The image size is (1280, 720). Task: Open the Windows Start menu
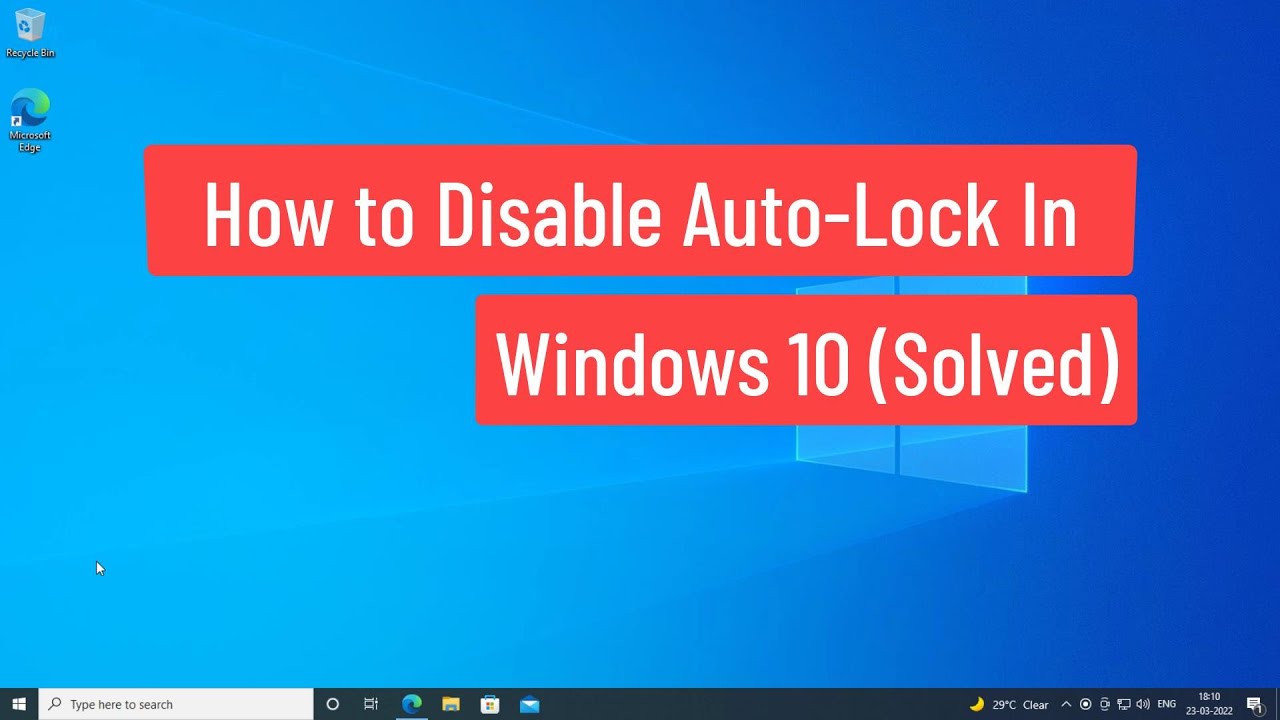[19, 704]
